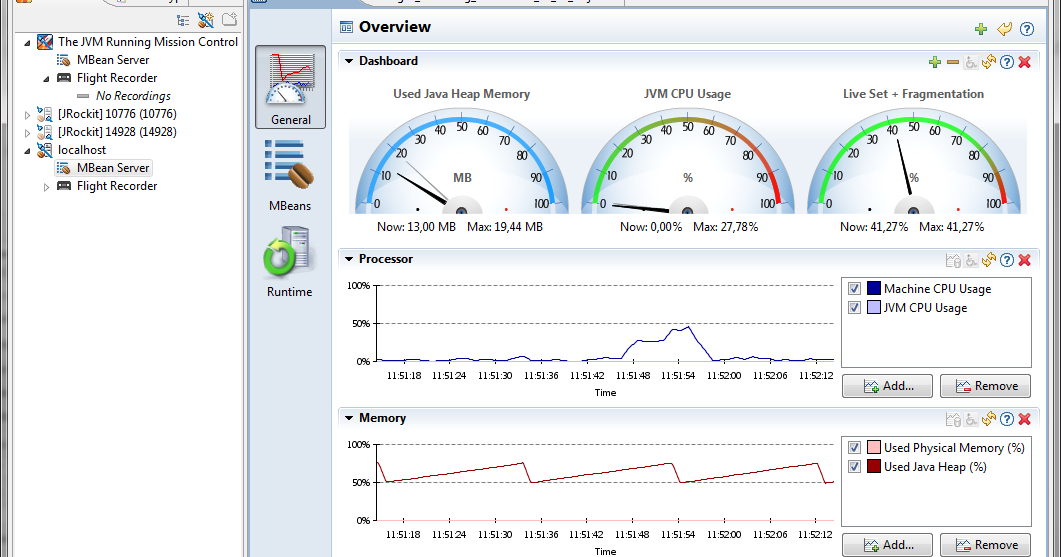Click the Processor CPU usage chart
The image size is (1061, 557).
[x=605, y=324]
